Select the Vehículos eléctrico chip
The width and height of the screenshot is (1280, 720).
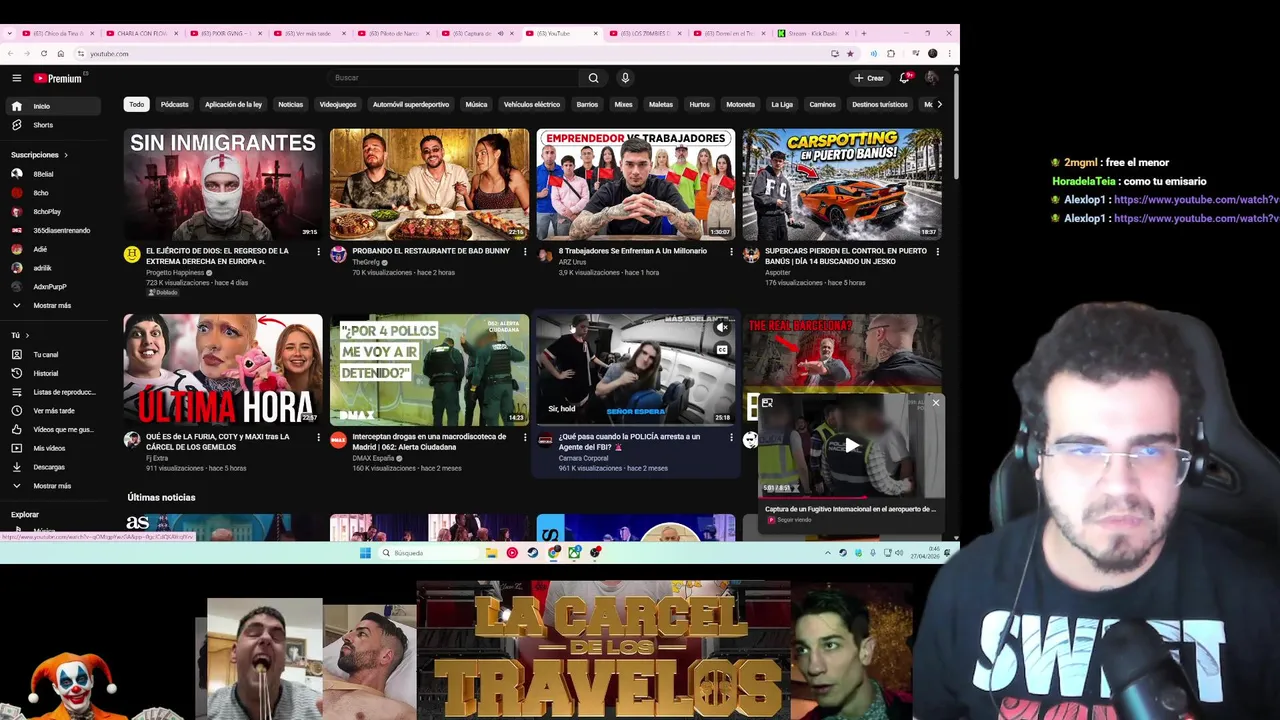[531, 104]
